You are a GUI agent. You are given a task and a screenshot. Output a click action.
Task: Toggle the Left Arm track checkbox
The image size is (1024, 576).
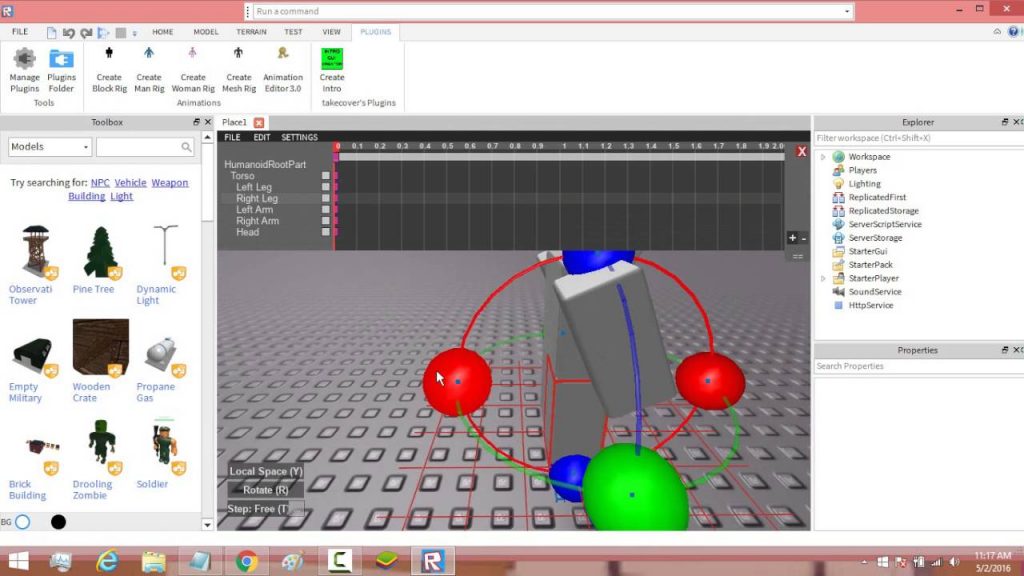point(326,210)
